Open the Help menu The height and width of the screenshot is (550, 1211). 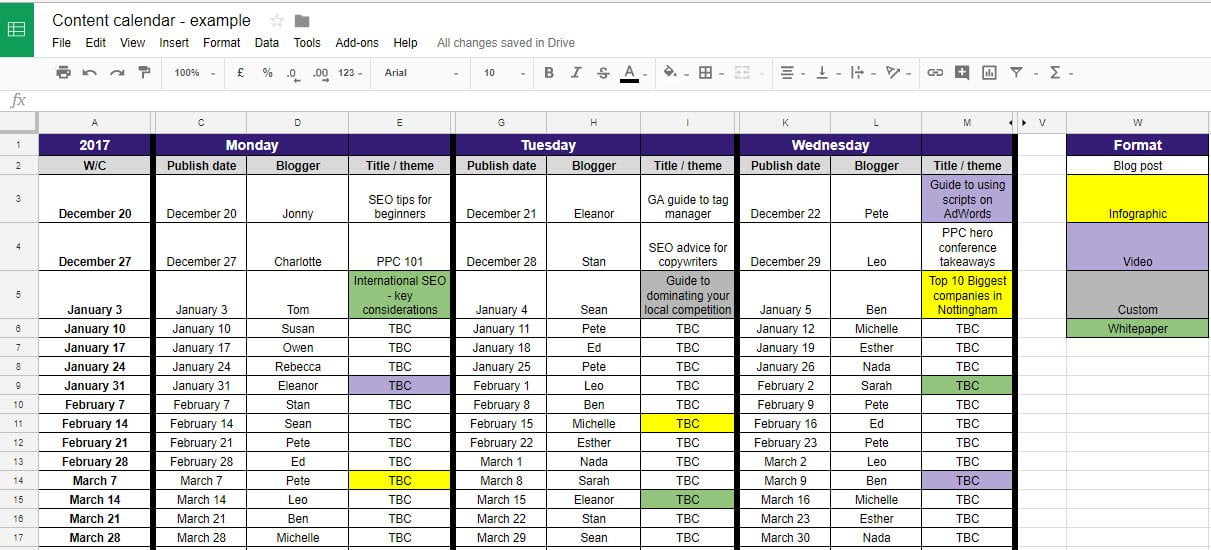click(405, 43)
